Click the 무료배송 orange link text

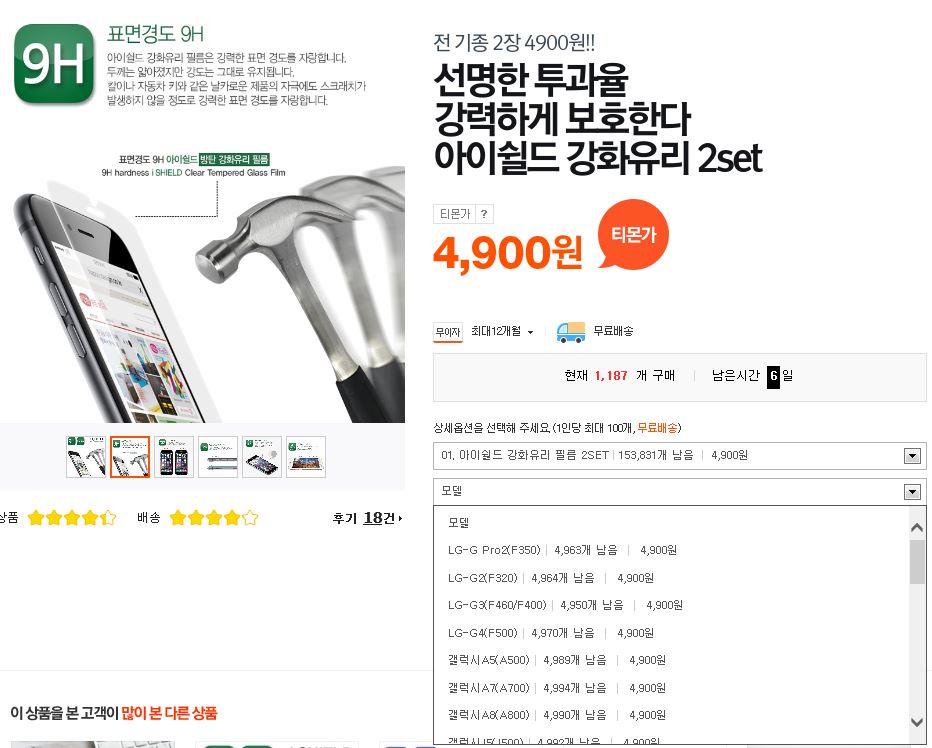(x=657, y=428)
